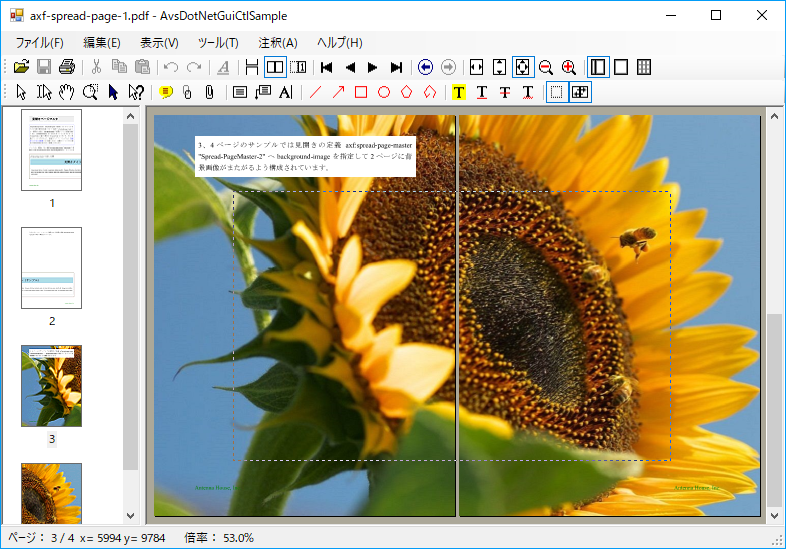Select the red arrow annotation tool
Screen dimensions: 786x549
pyautogui.click(x=338, y=92)
